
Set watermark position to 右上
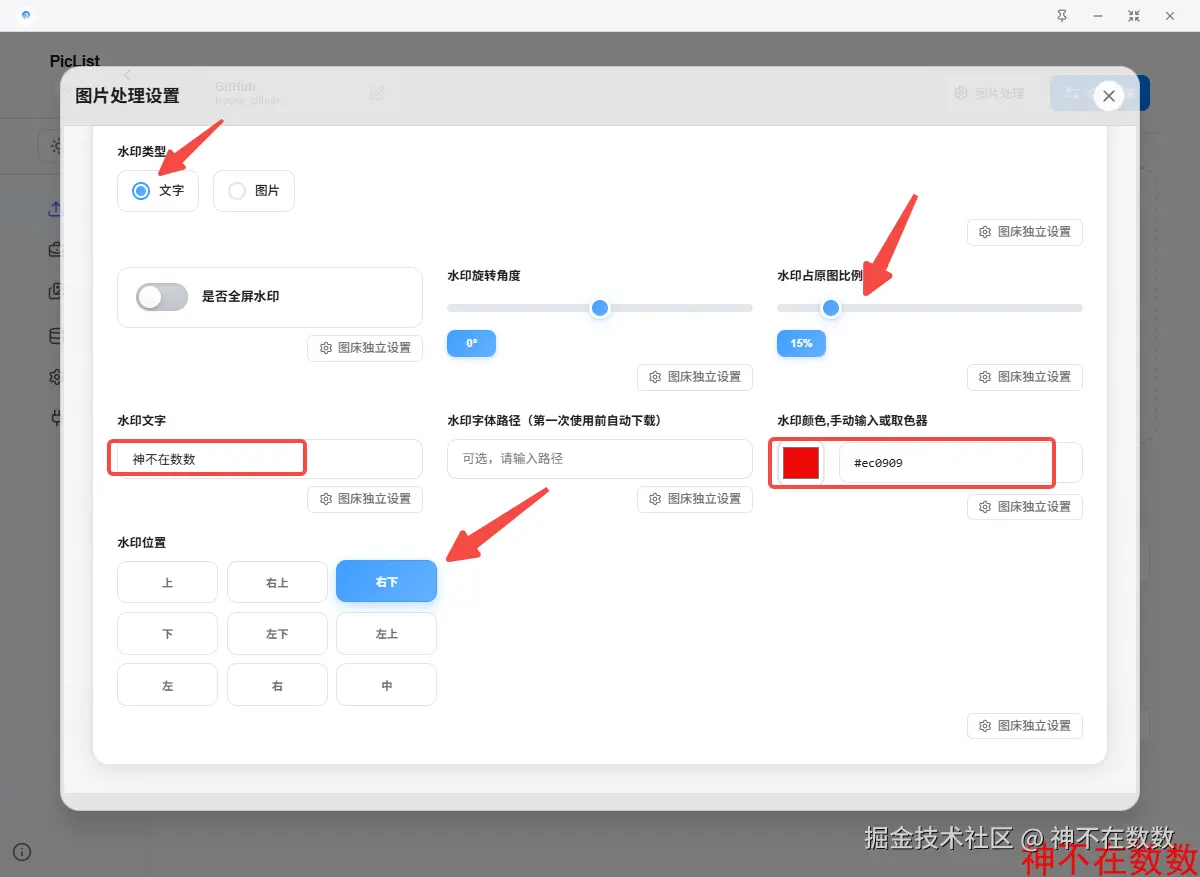(277, 582)
